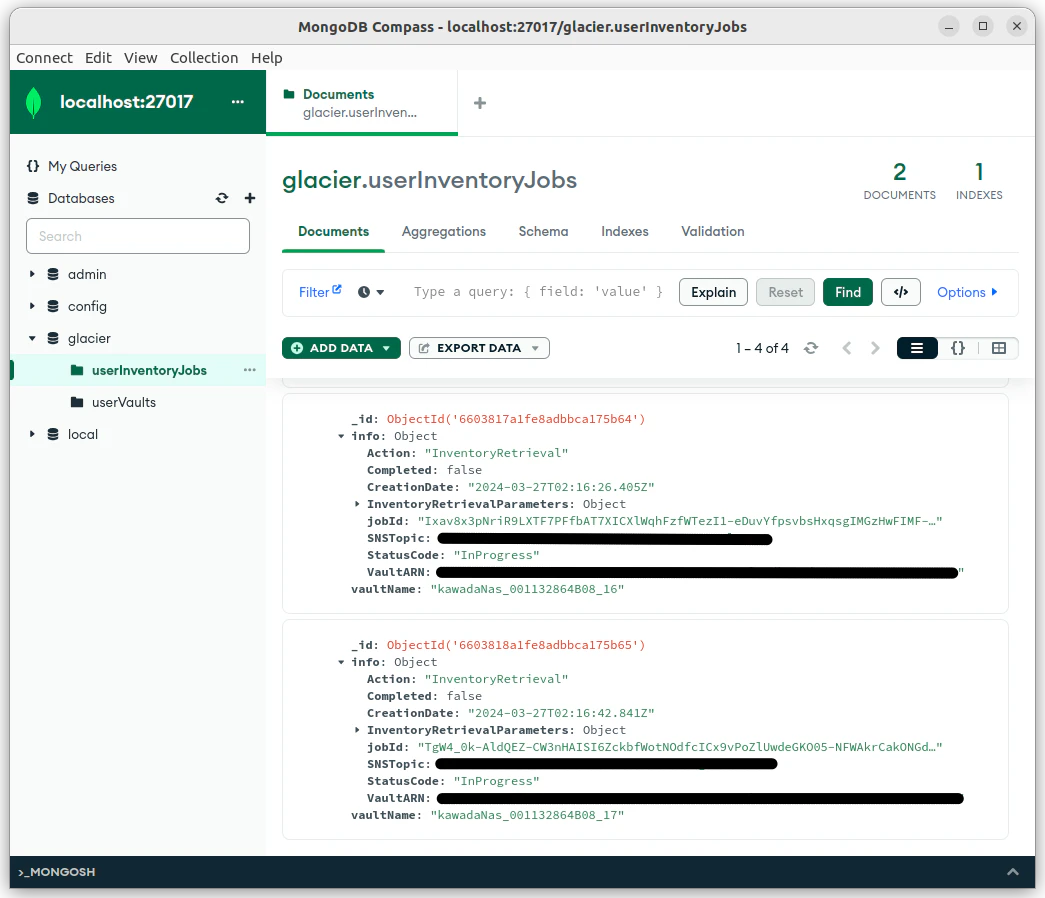Open recent queries history dropdown
The image size is (1045, 898).
[x=371, y=292]
